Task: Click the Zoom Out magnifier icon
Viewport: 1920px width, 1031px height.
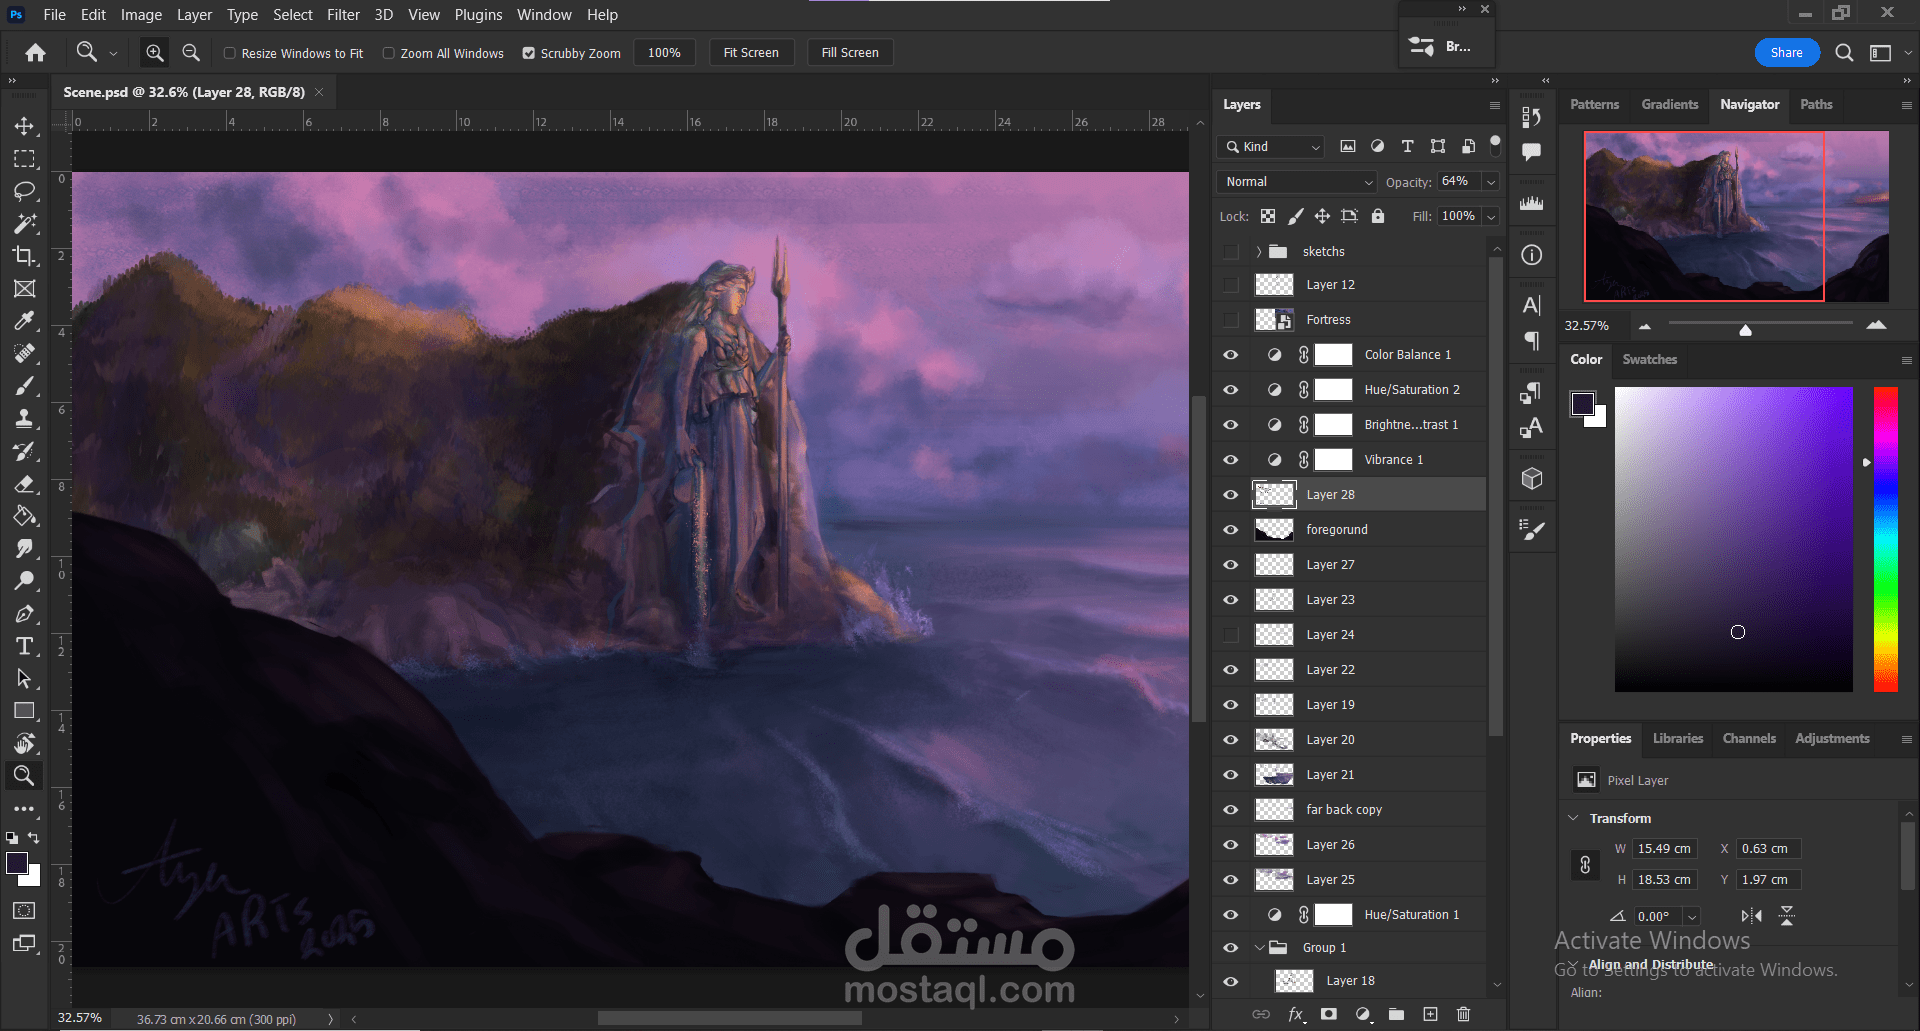Action: point(191,53)
